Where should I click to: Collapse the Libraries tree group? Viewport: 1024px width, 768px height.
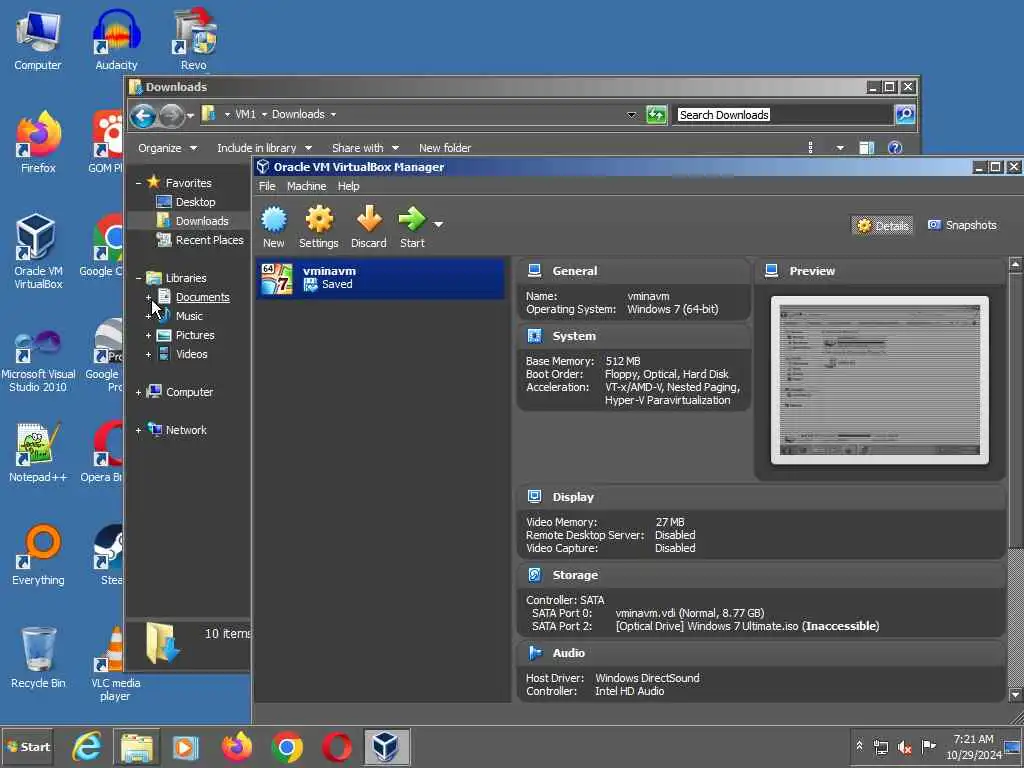click(x=138, y=278)
